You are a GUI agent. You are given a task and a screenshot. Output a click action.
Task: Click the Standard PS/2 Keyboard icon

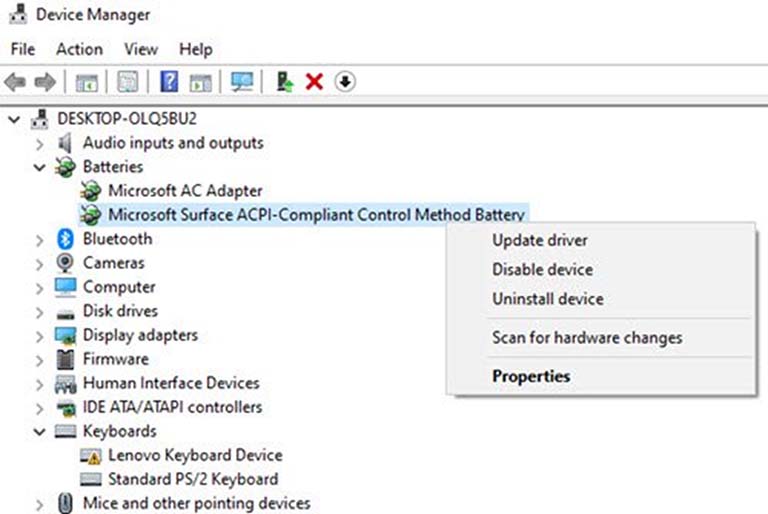point(91,479)
